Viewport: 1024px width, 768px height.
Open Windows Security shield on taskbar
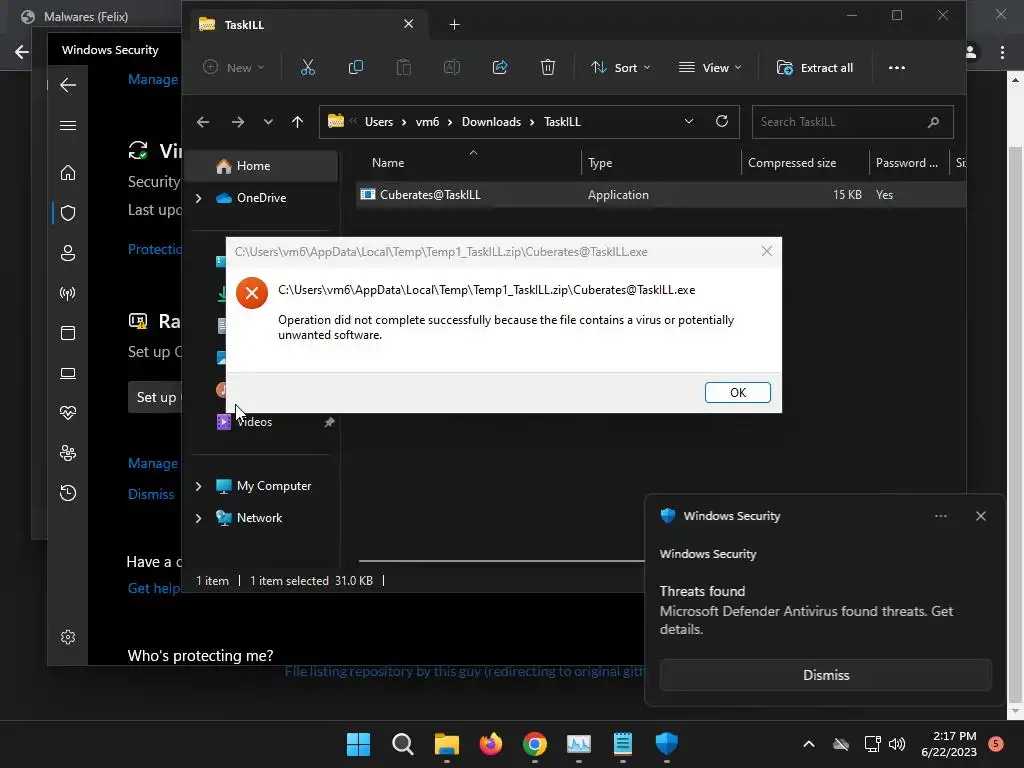667,744
